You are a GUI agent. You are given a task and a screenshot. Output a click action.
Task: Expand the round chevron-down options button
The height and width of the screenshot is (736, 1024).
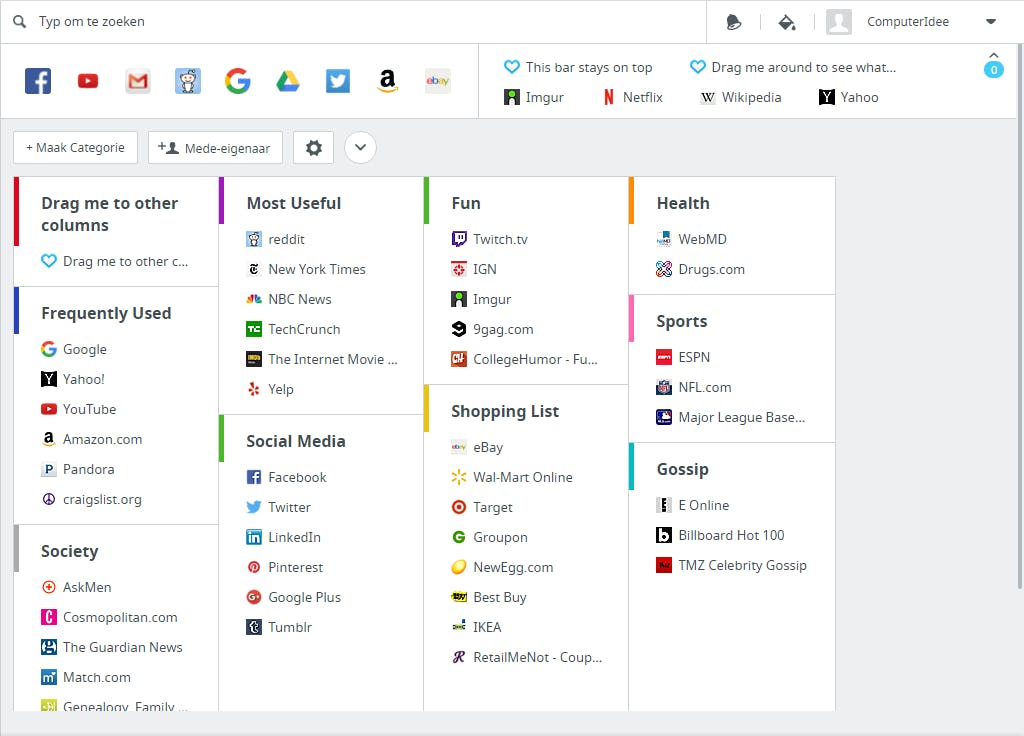click(x=360, y=148)
